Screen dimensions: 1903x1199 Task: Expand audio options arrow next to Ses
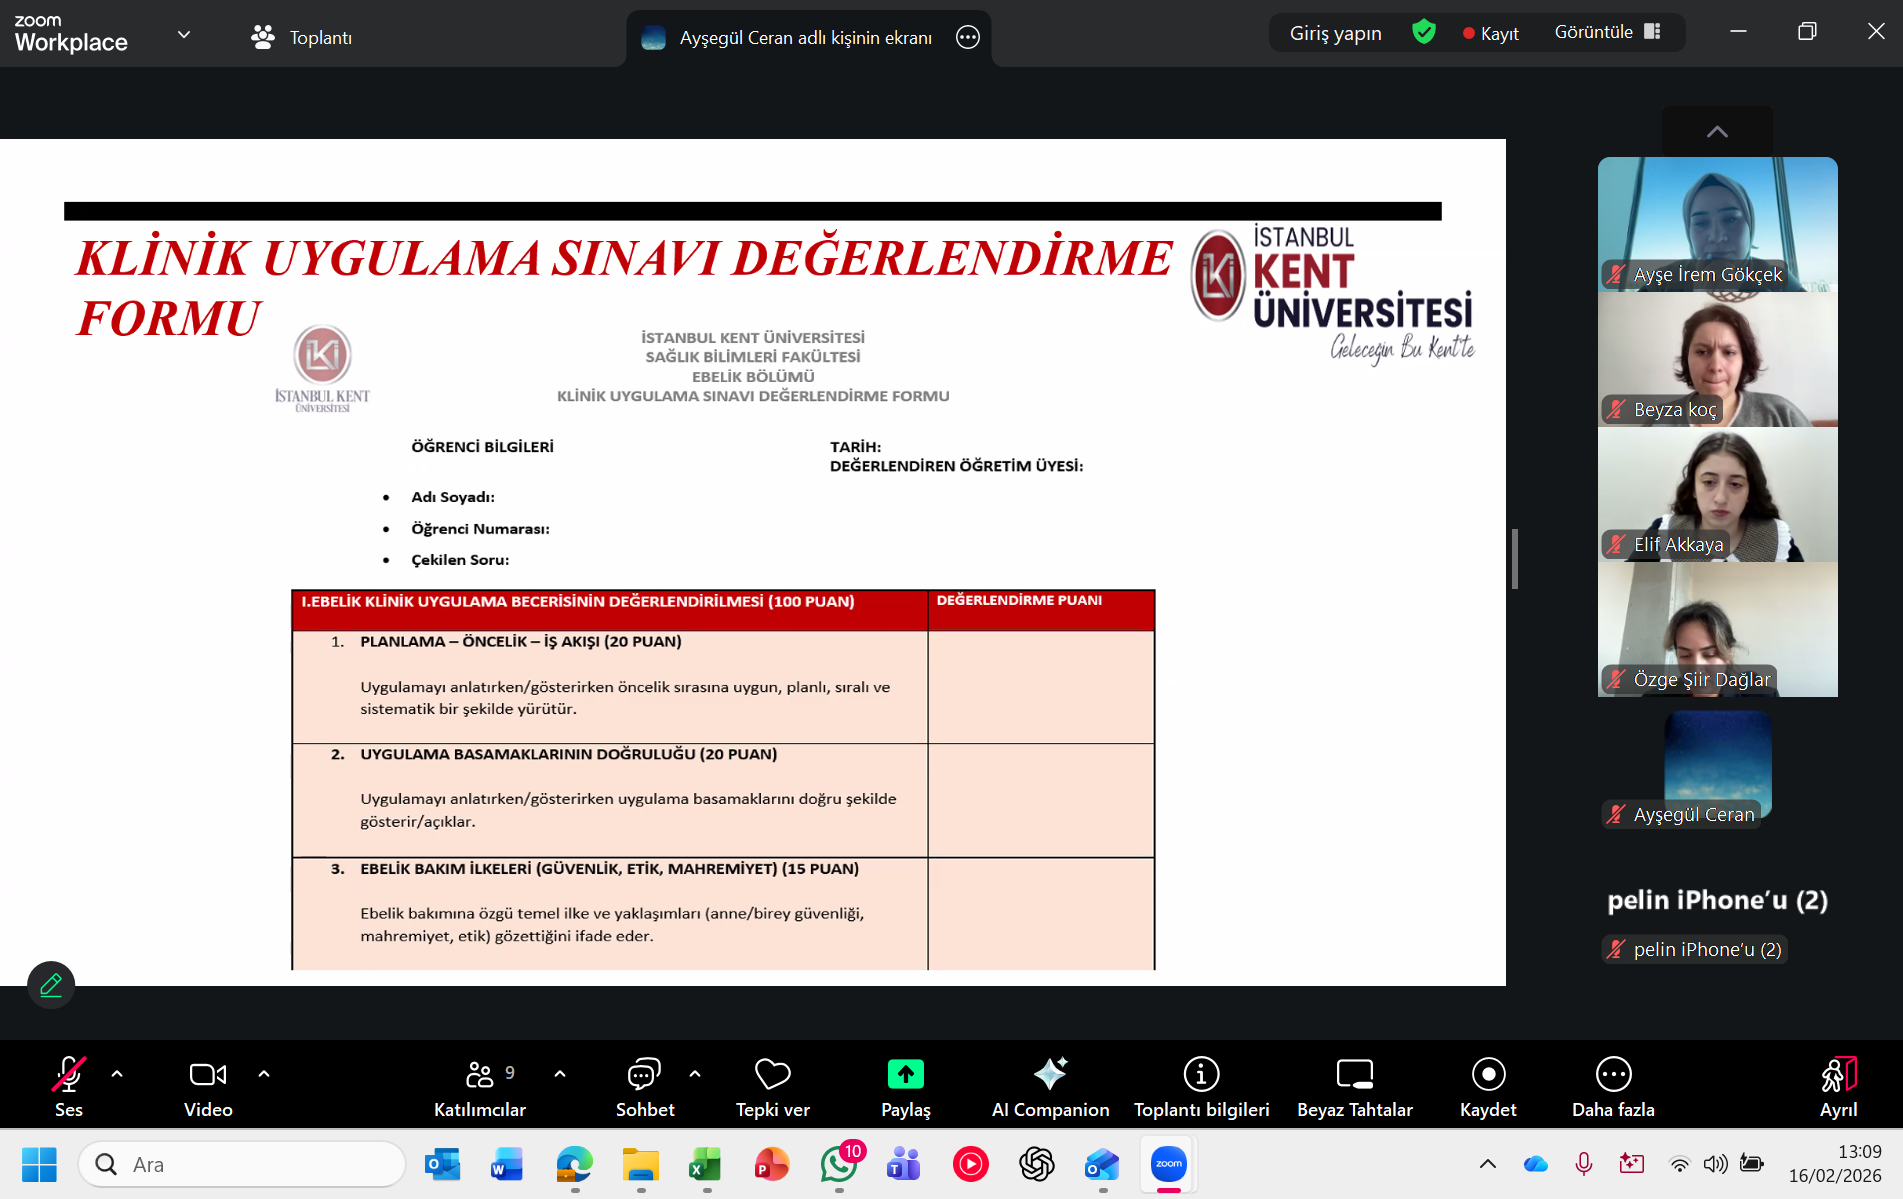117,1074
